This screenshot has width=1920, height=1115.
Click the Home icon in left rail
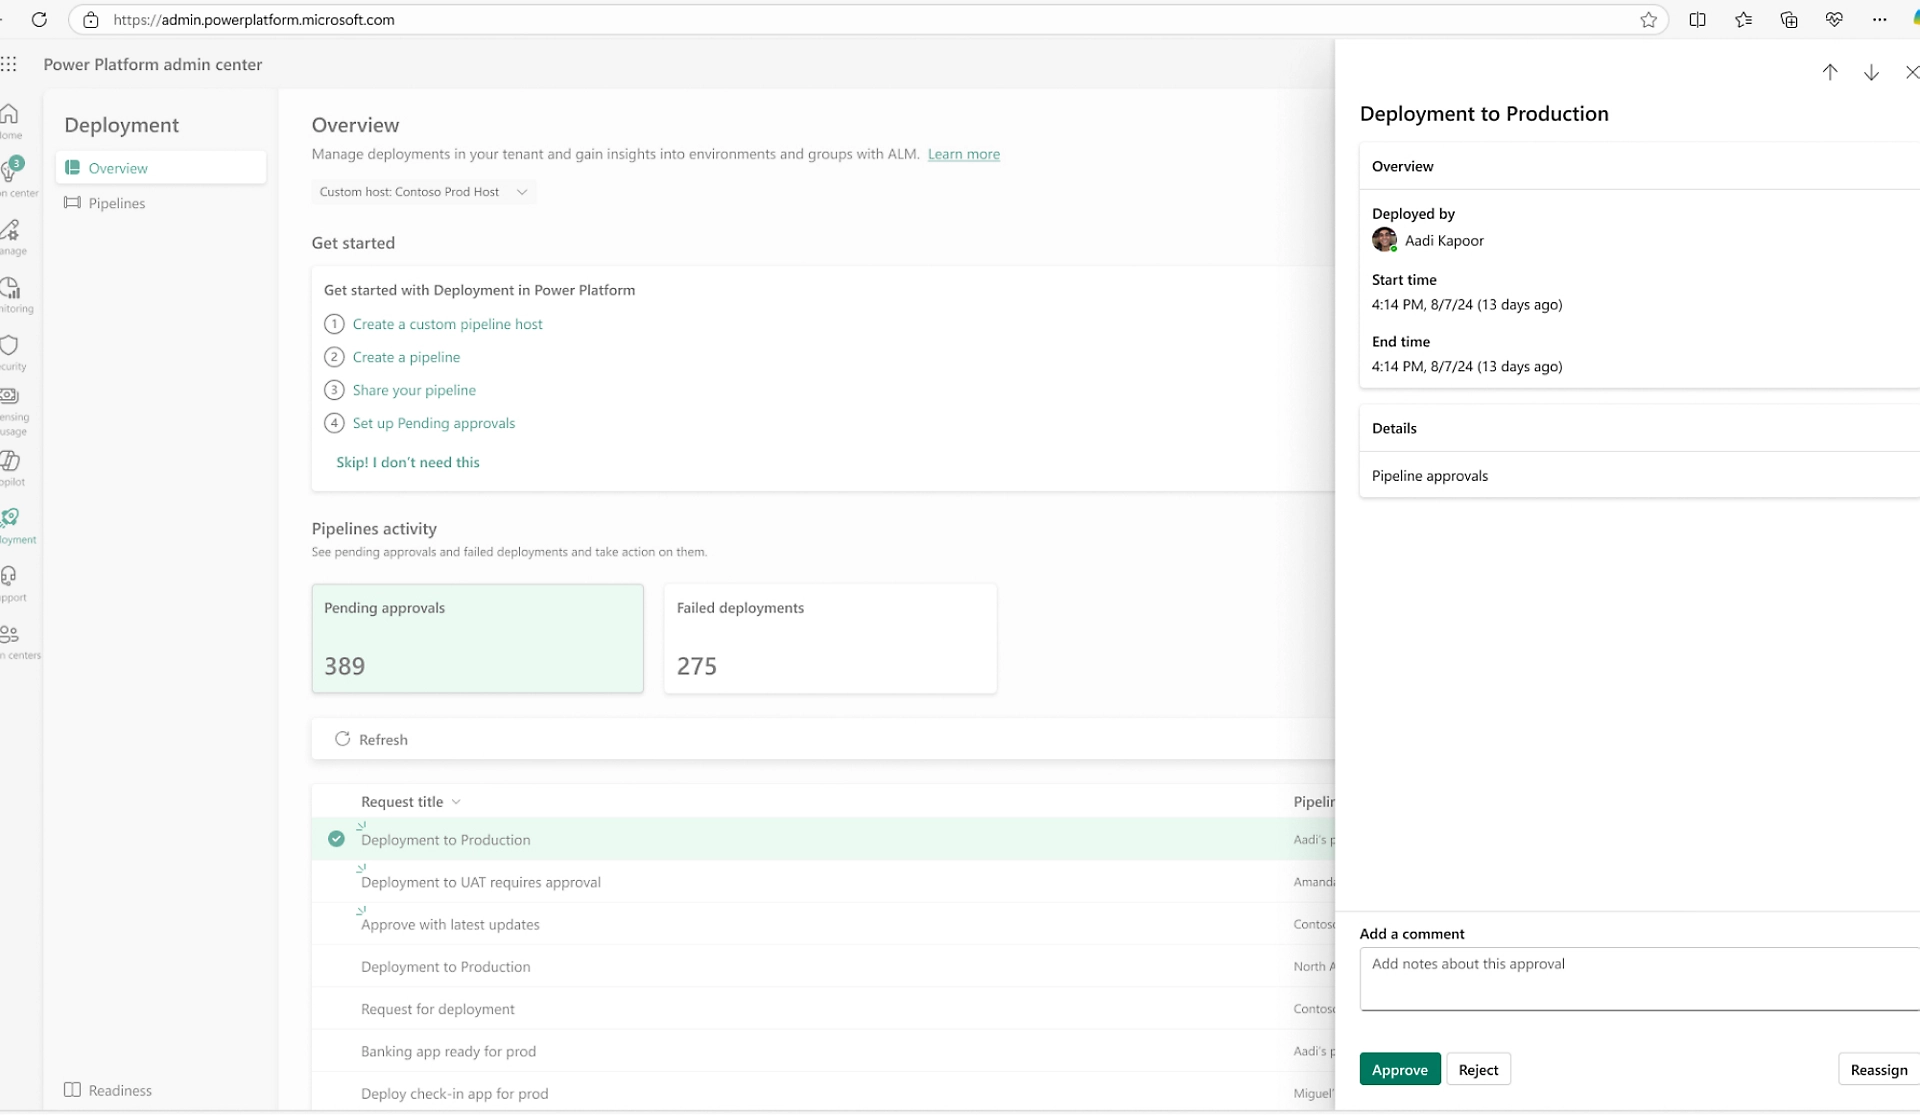pos(10,114)
